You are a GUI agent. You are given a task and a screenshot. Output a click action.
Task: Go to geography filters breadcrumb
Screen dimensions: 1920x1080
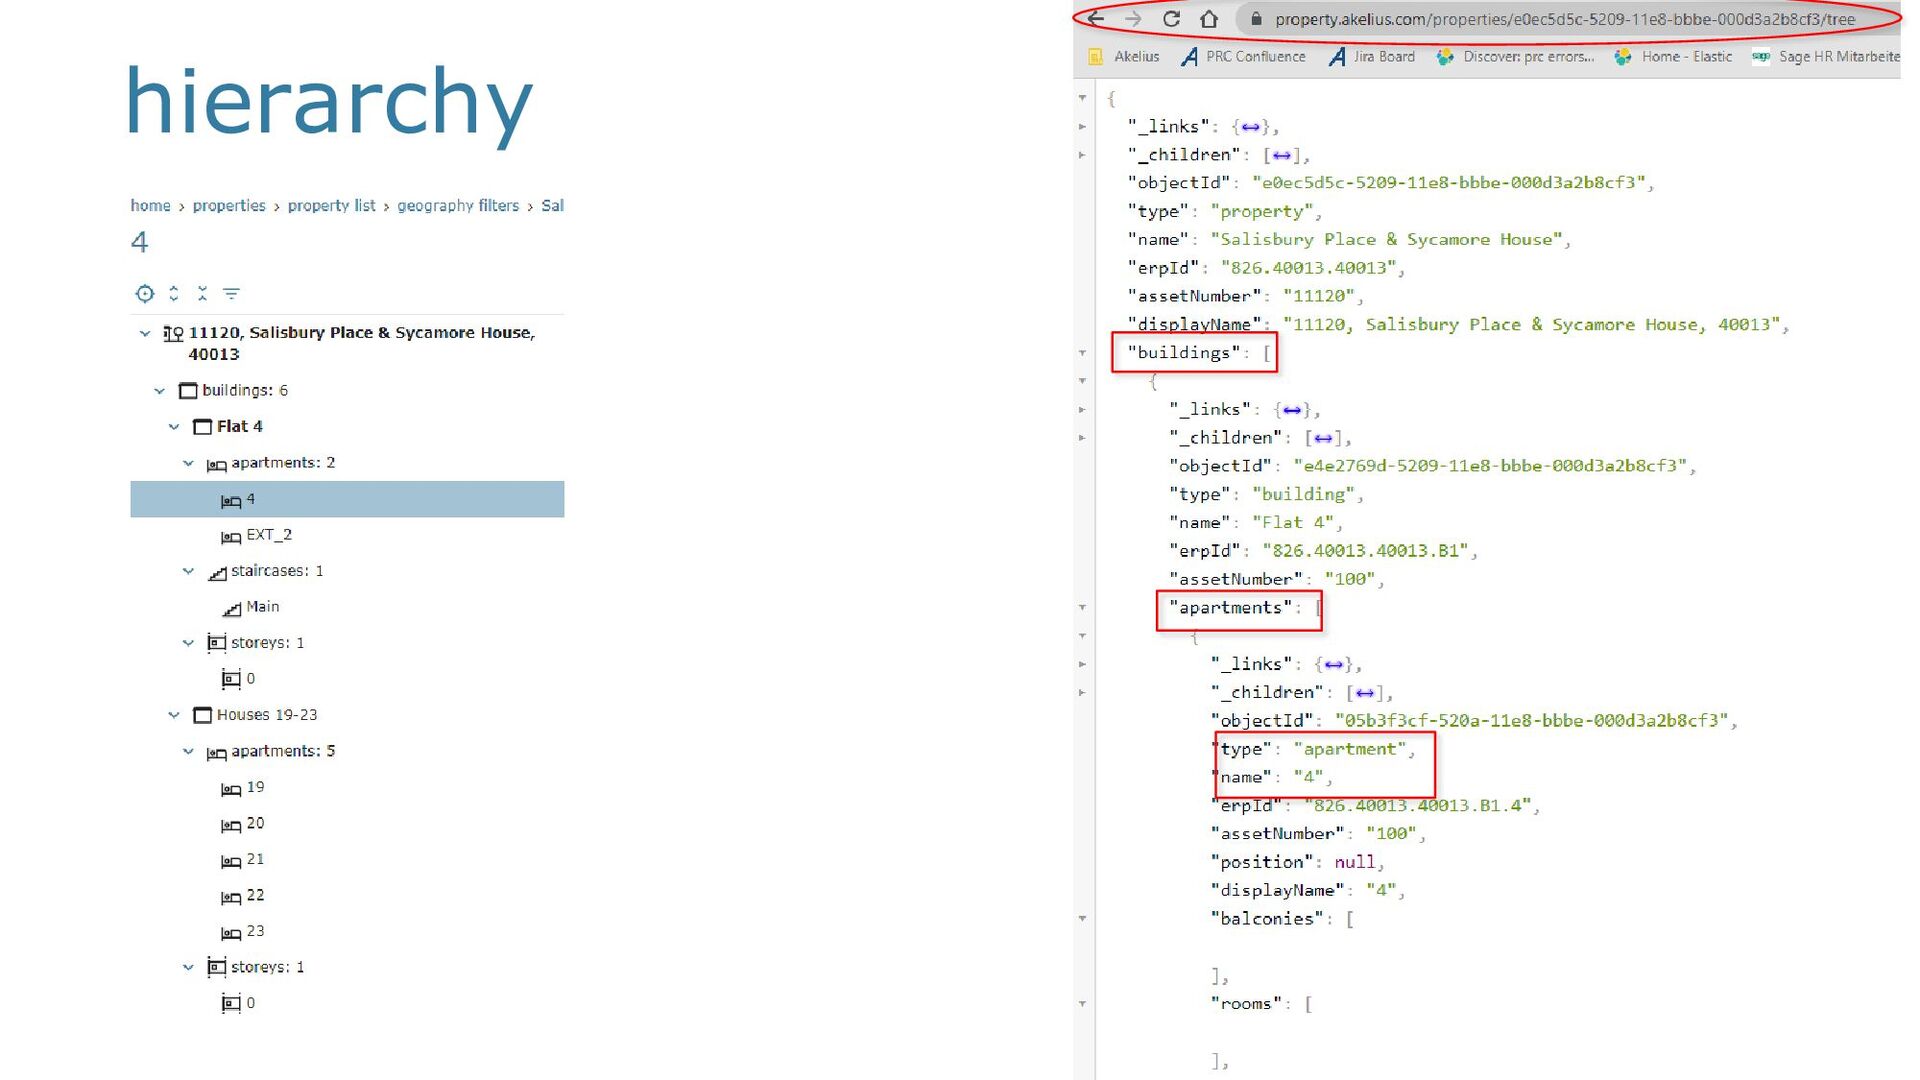(x=457, y=206)
